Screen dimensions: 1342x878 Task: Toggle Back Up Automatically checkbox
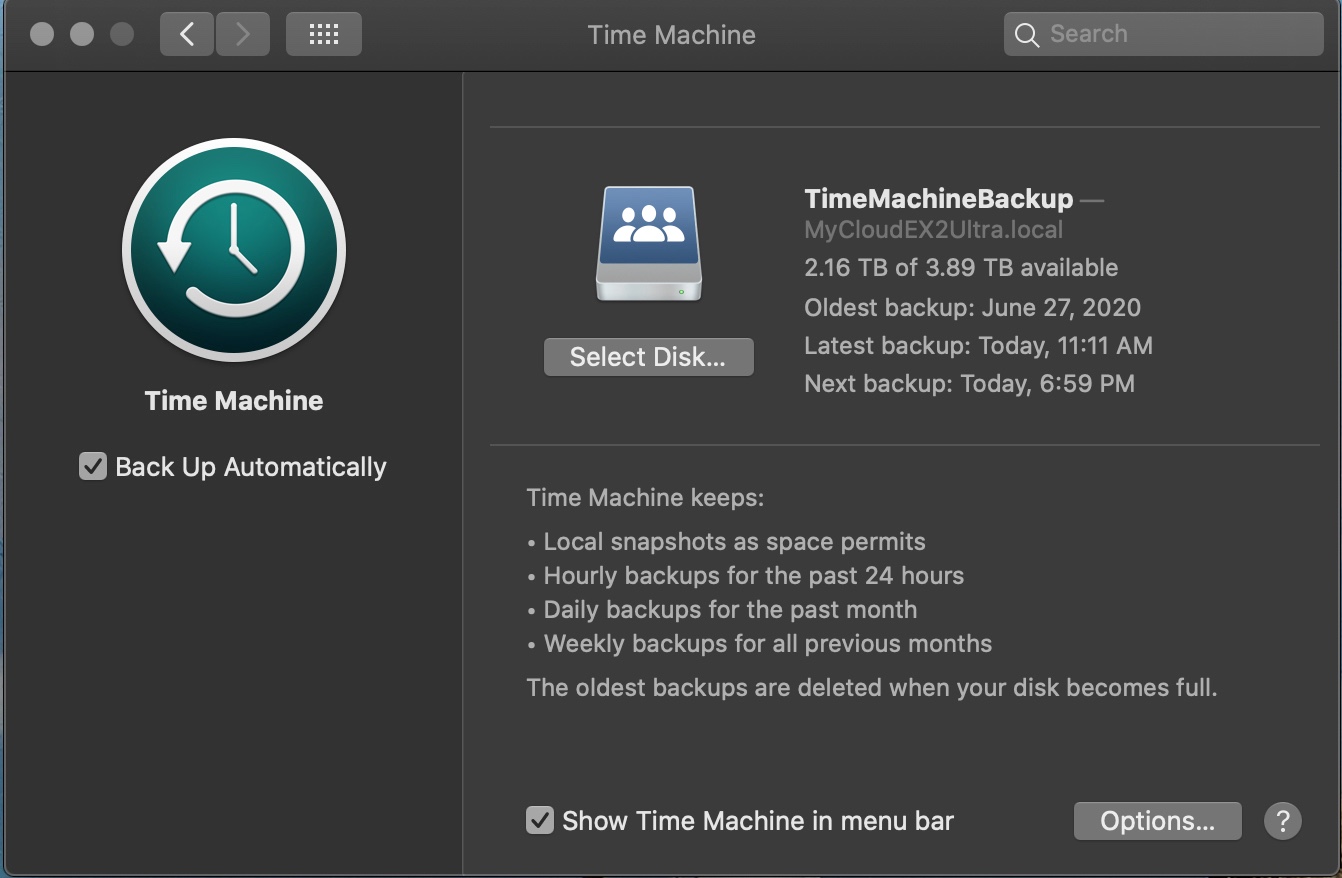[93, 466]
